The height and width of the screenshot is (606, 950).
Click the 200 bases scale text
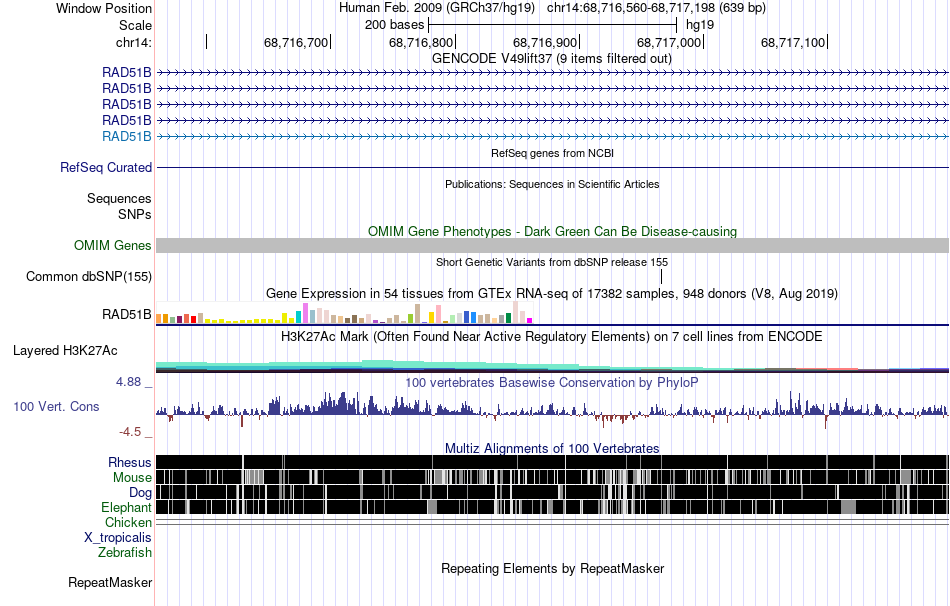tap(394, 25)
